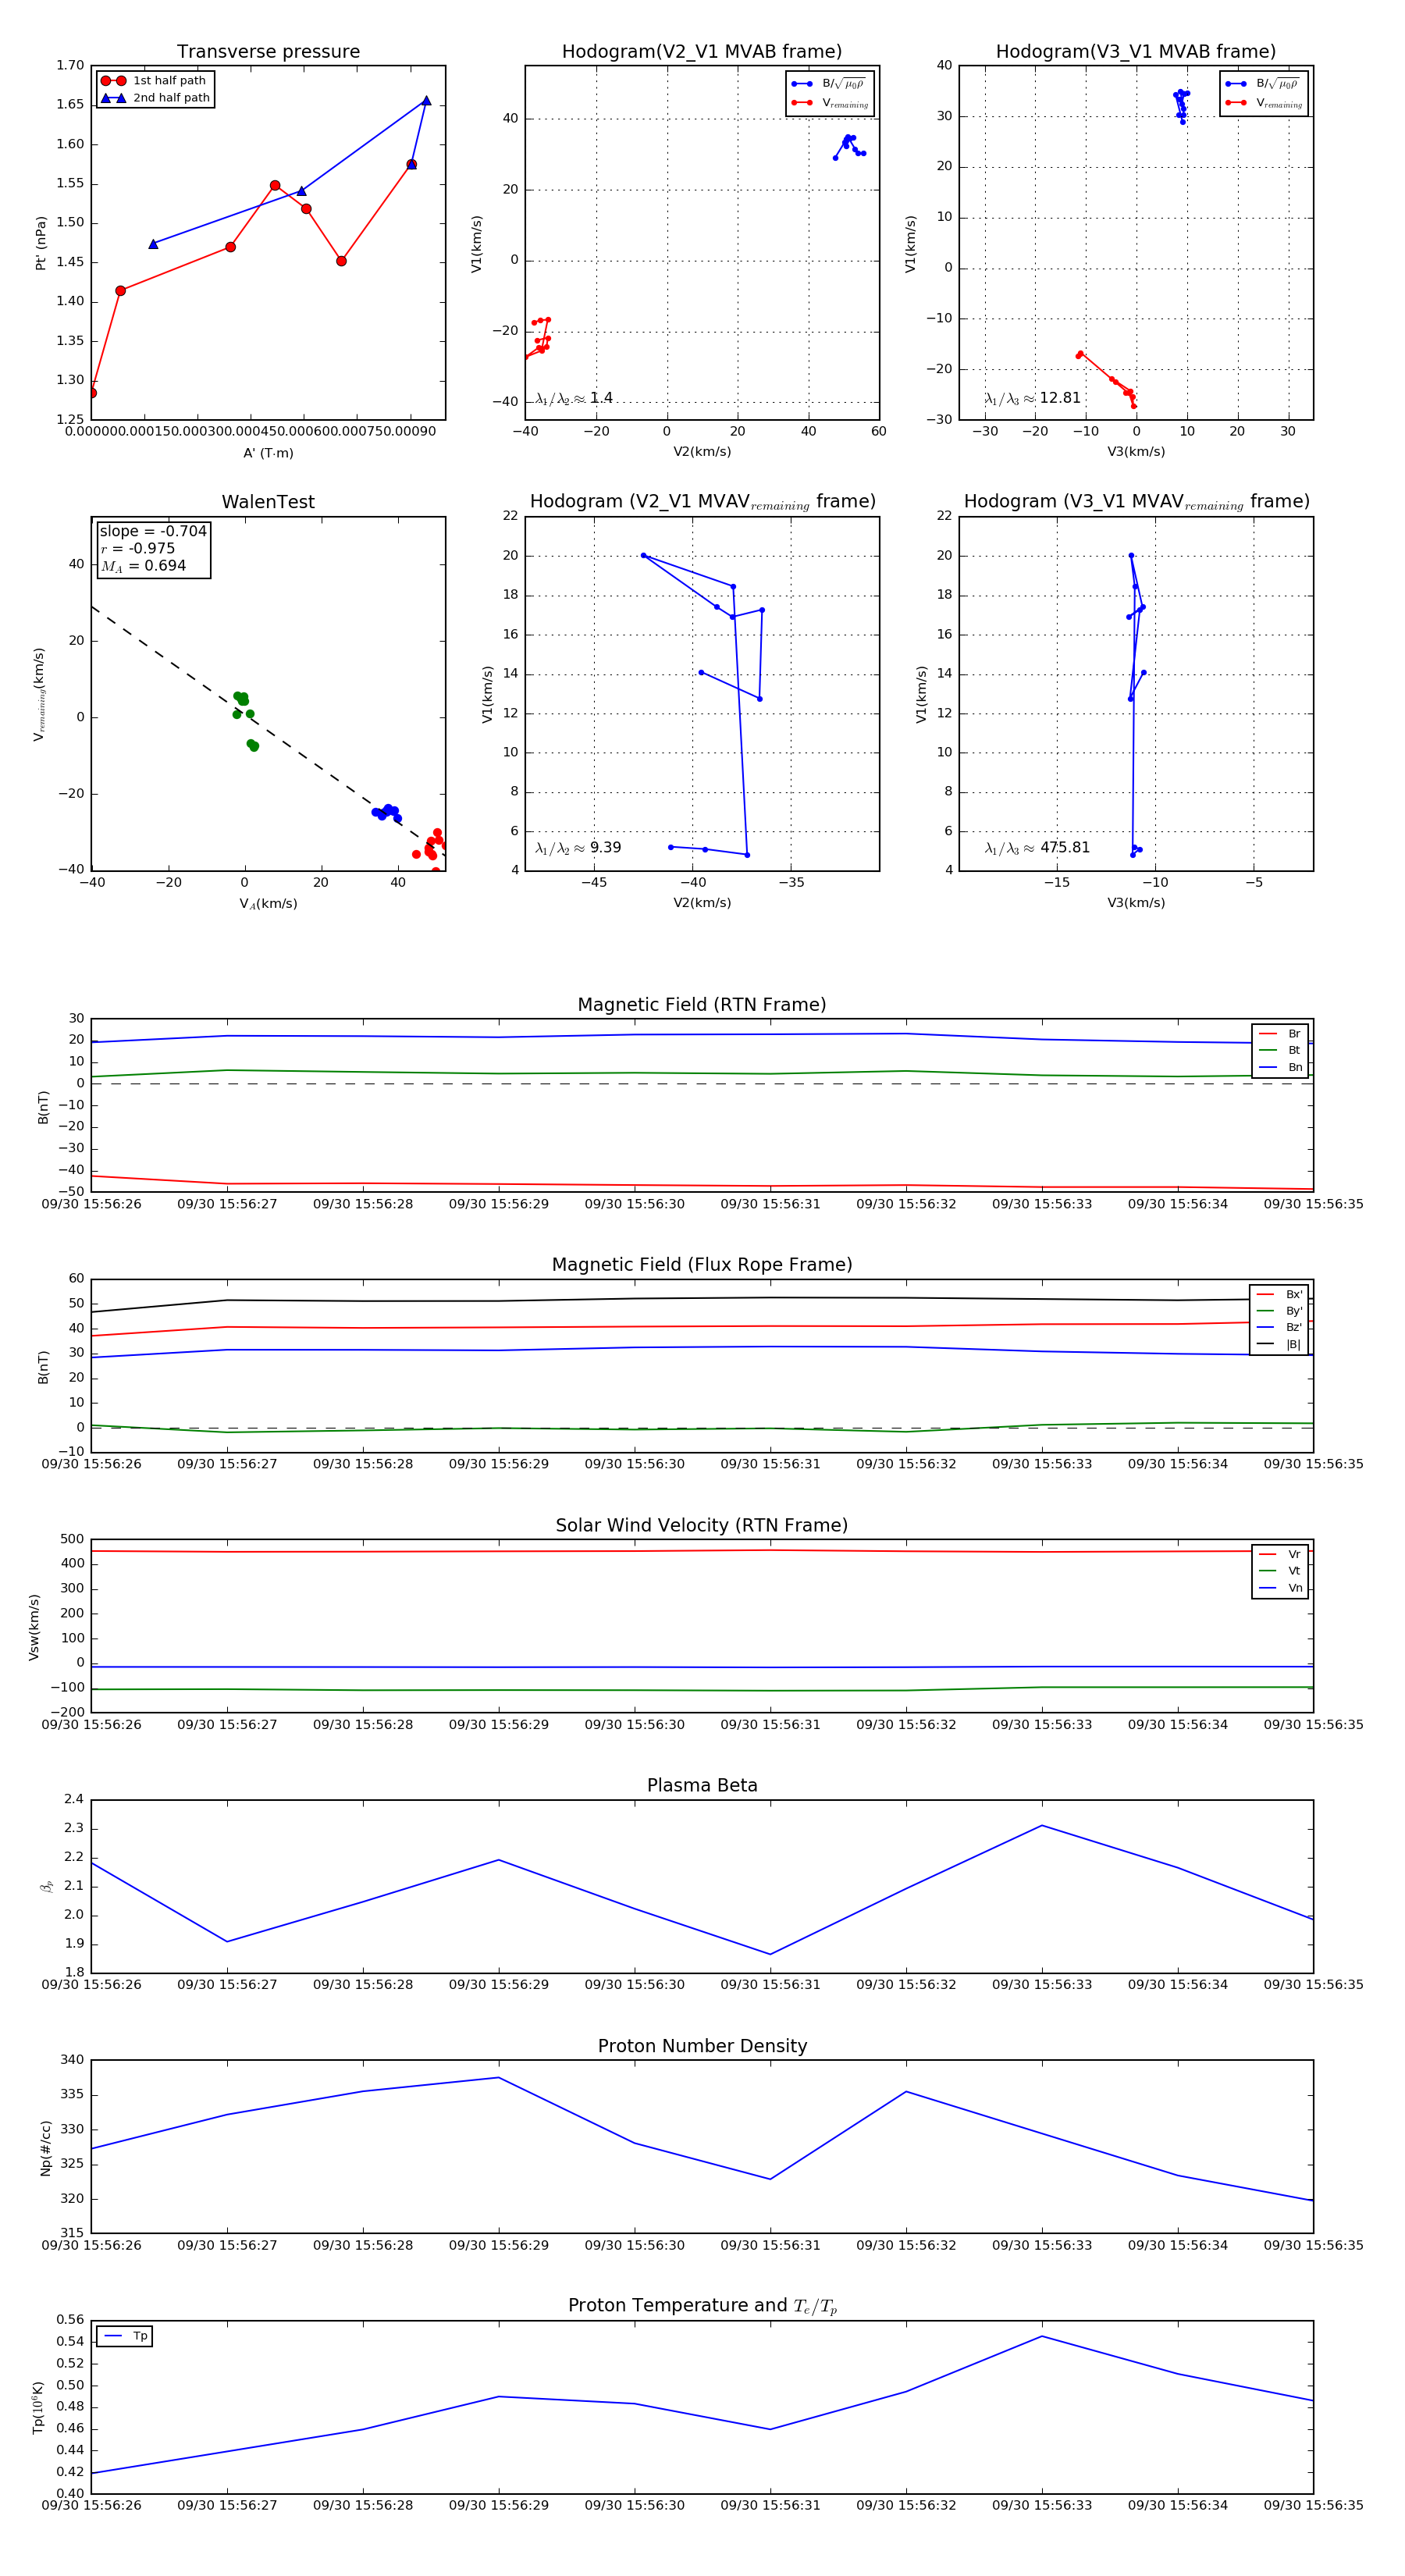Click the "A' (T·m)" x-axis label

click(268, 453)
